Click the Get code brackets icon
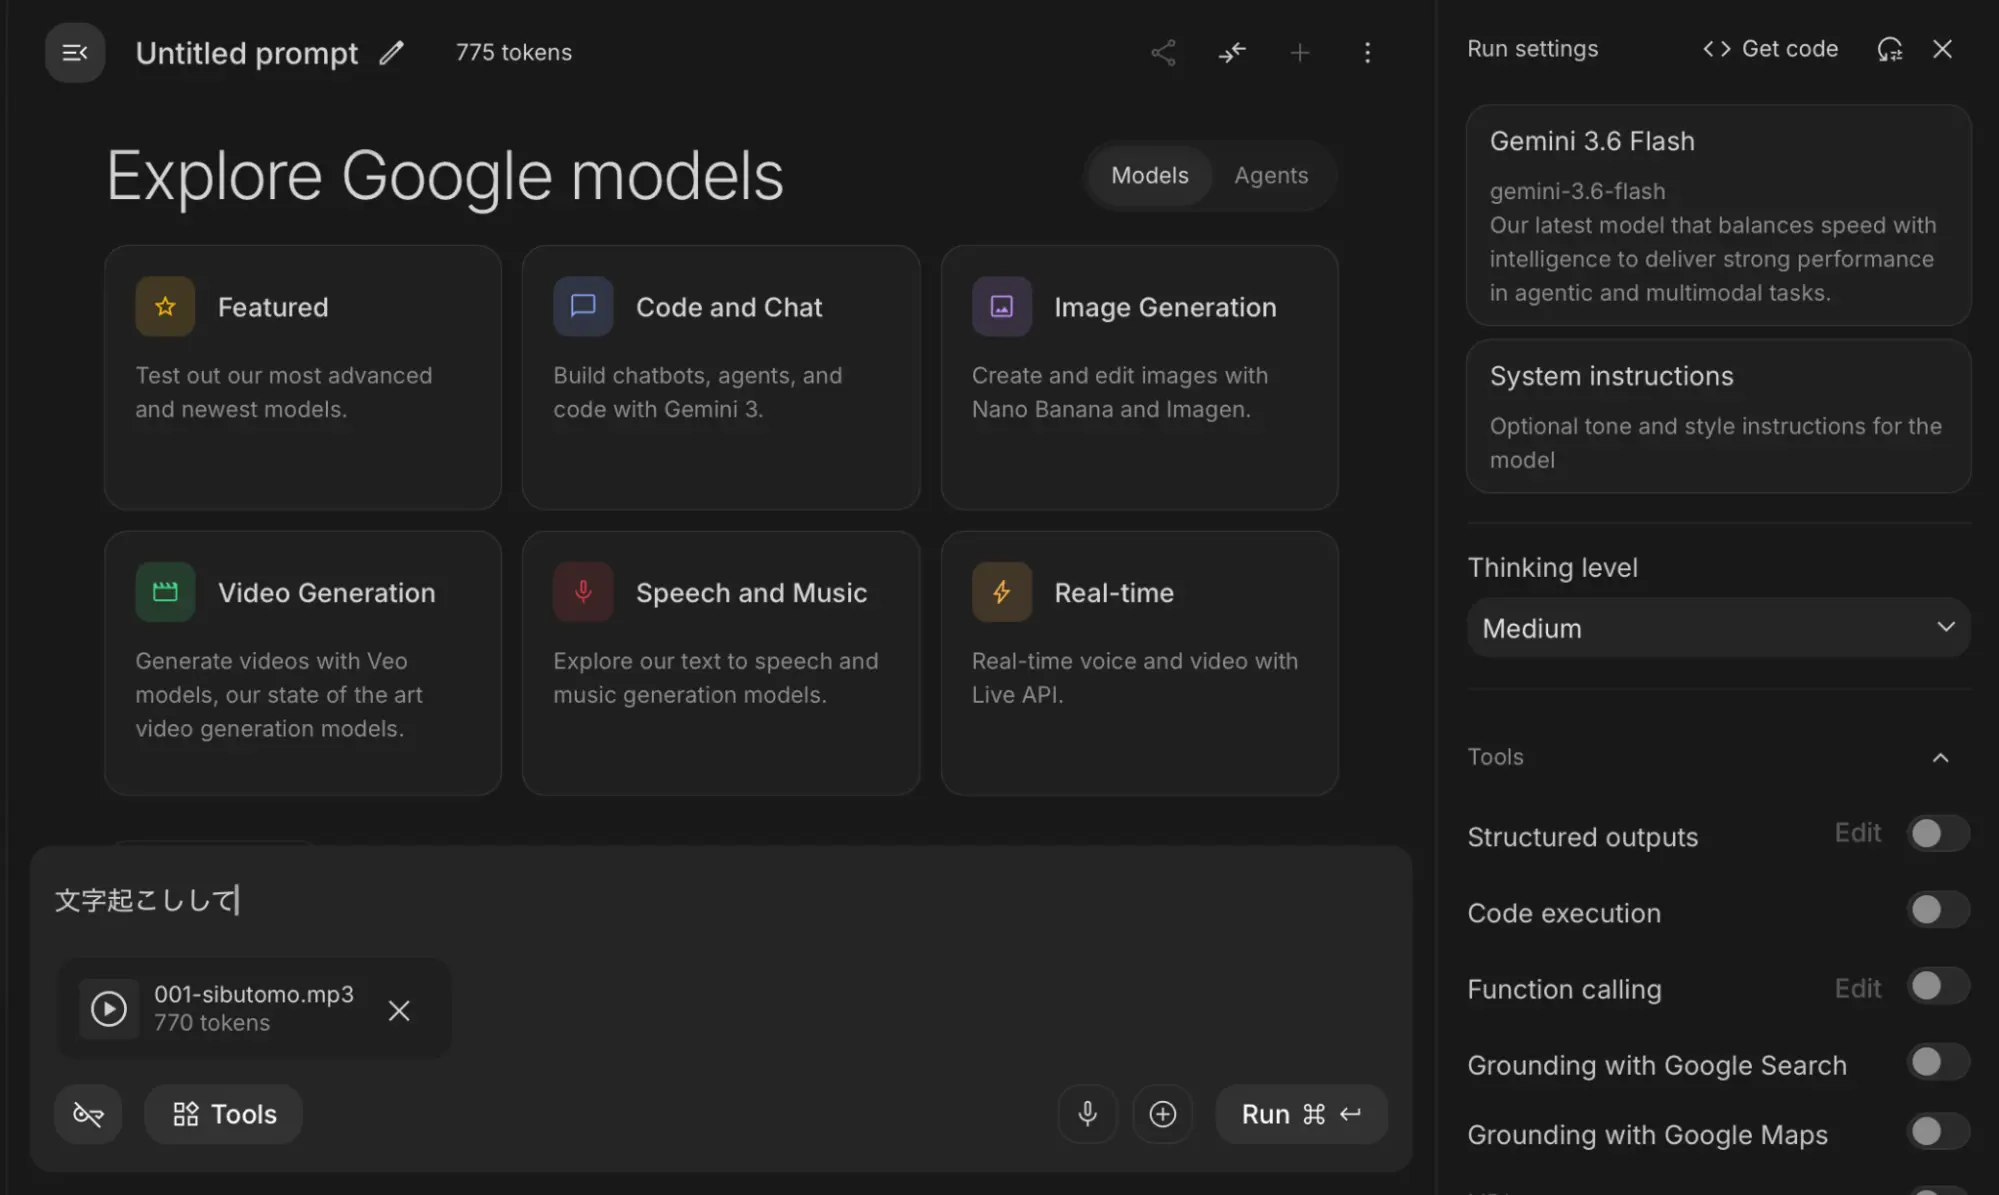1999x1195 pixels. pos(1716,49)
